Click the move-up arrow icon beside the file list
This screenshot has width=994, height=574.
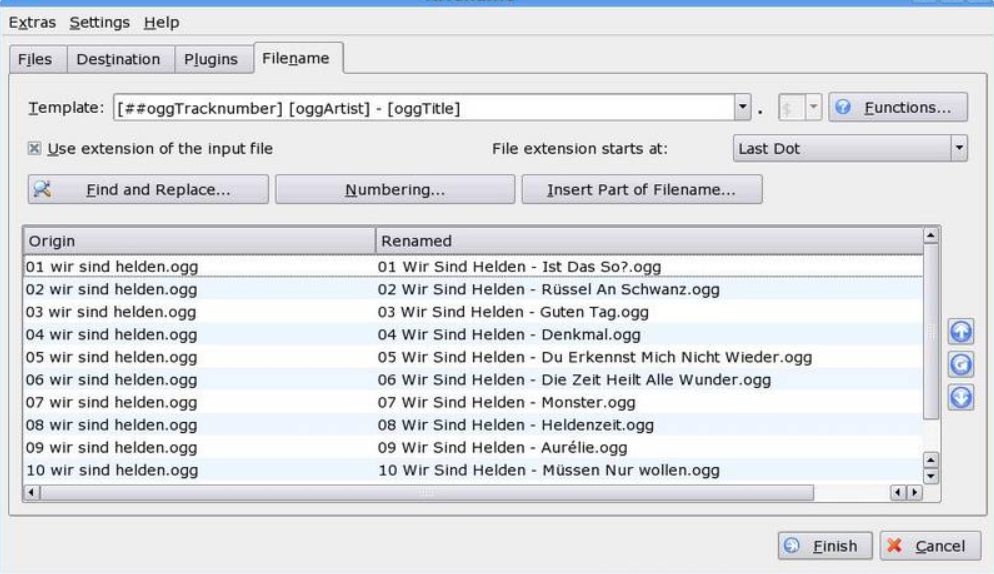click(961, 331)
